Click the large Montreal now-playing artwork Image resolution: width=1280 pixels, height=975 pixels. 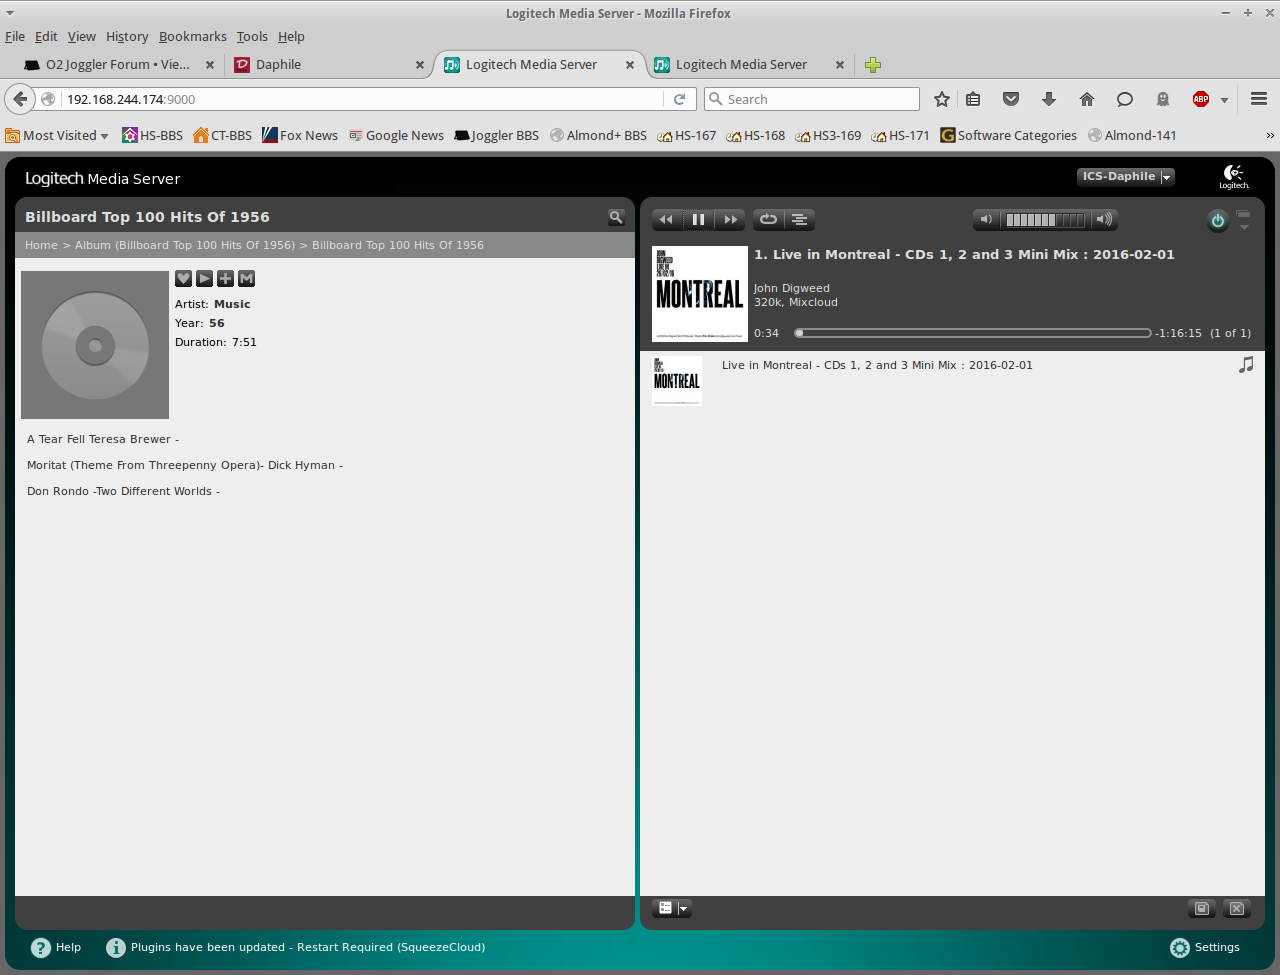pos(700,294)
